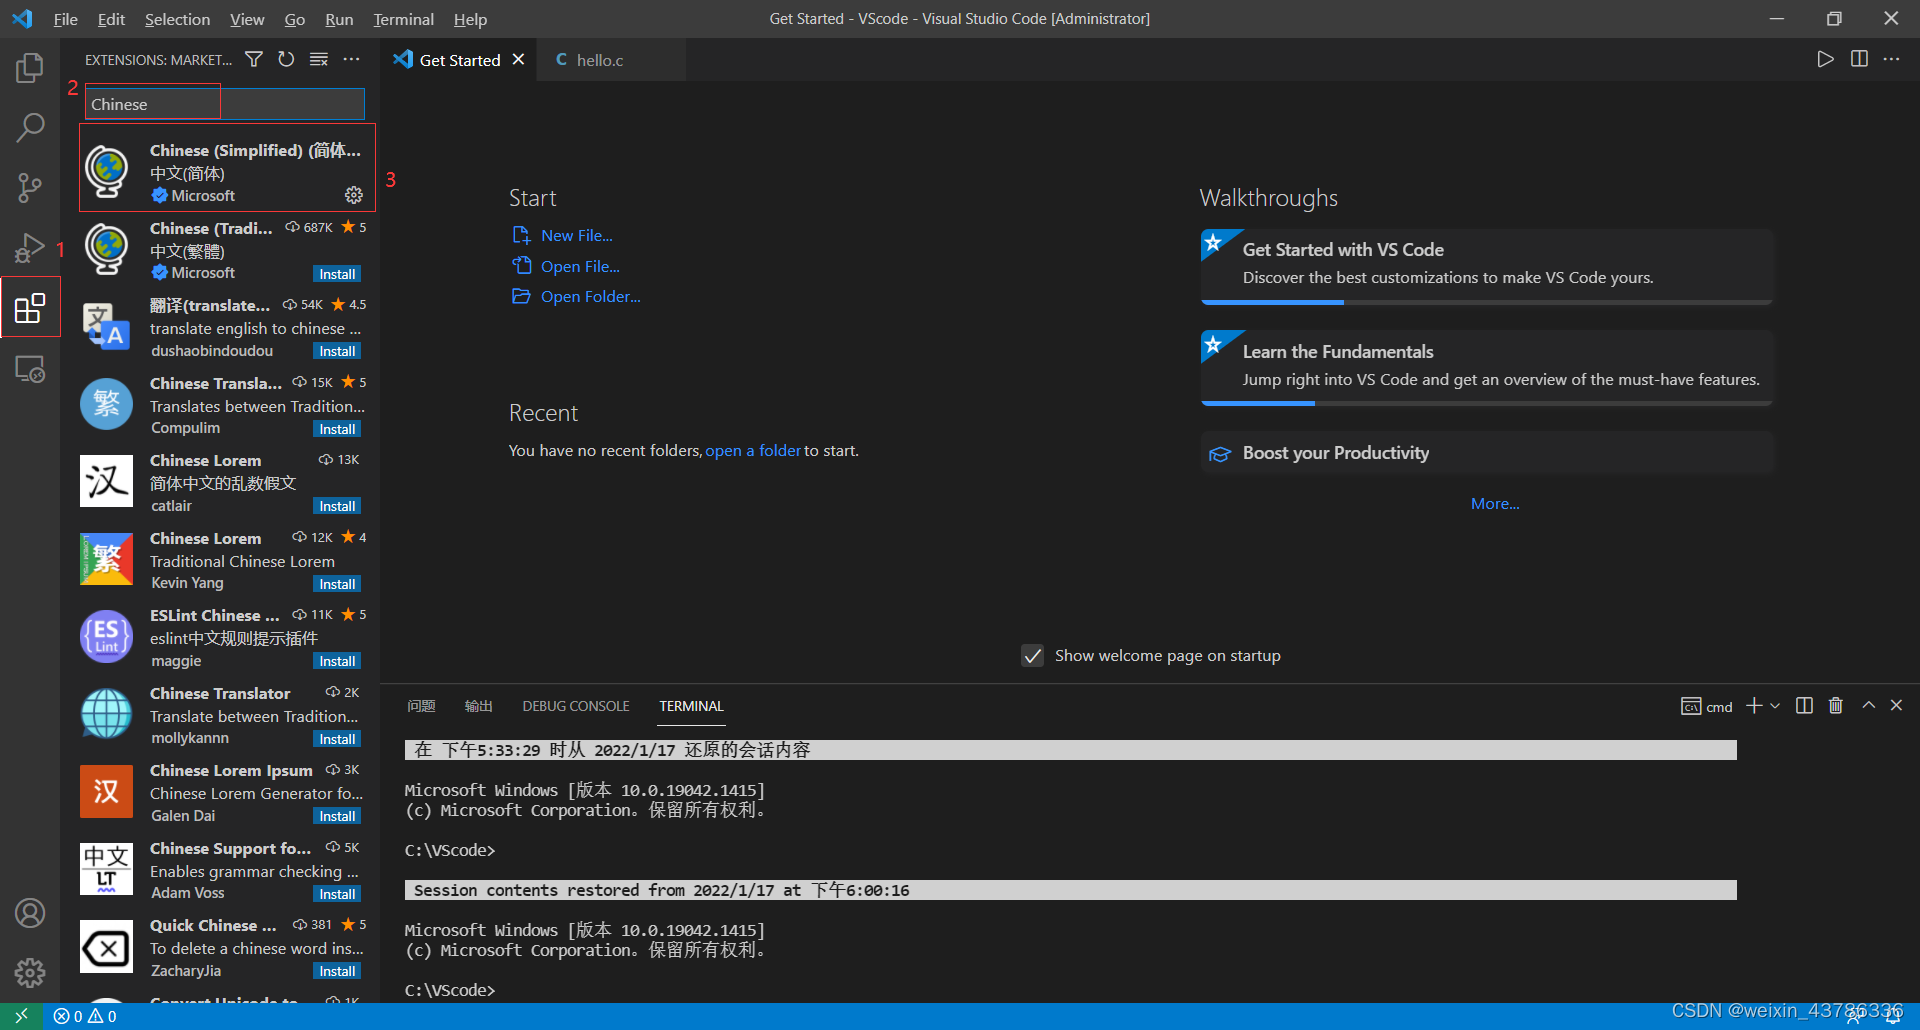Click the More... walkthroughs link

coord(1494,504)
